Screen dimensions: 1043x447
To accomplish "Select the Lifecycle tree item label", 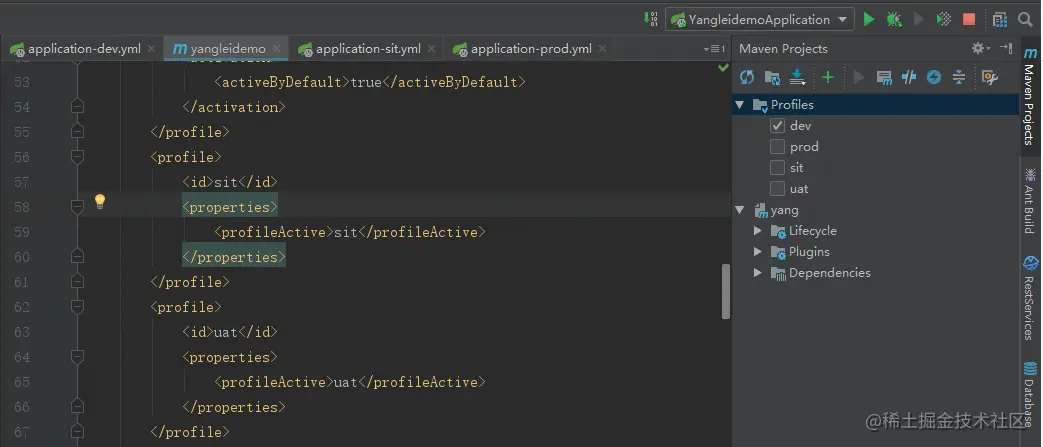I will tap(813, 231).
